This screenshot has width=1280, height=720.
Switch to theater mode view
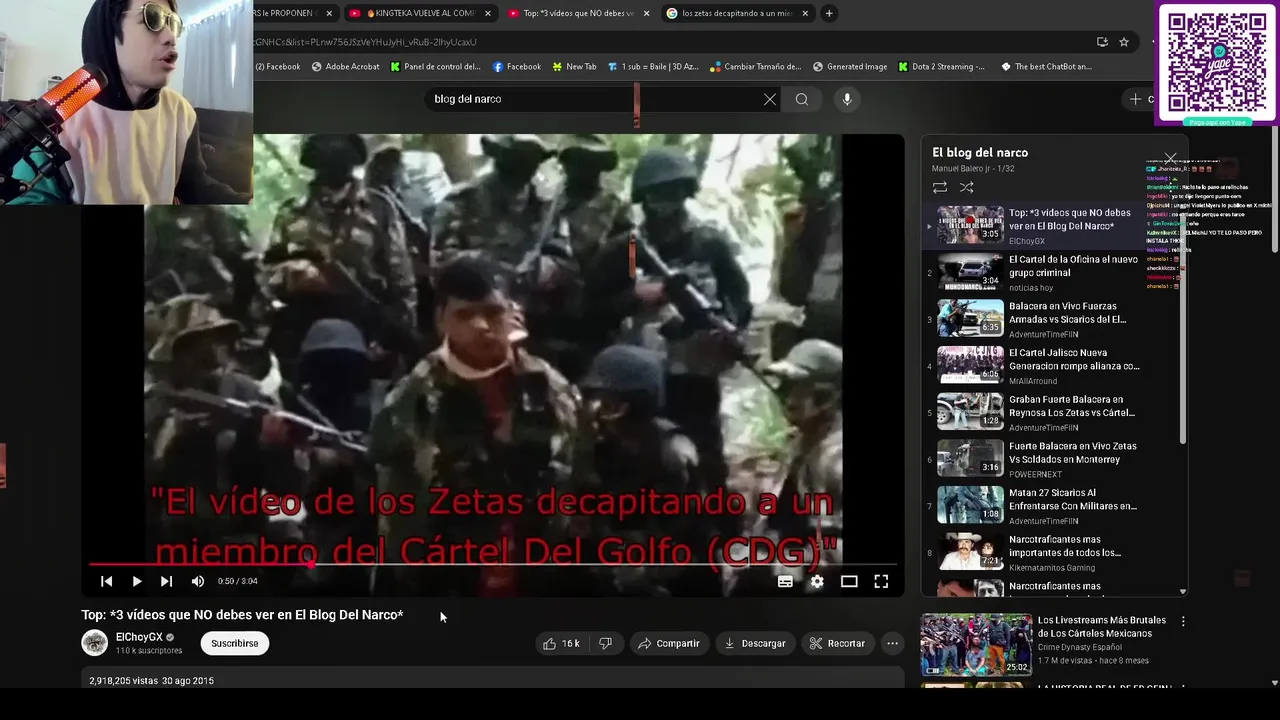click(x=849, y=581)
